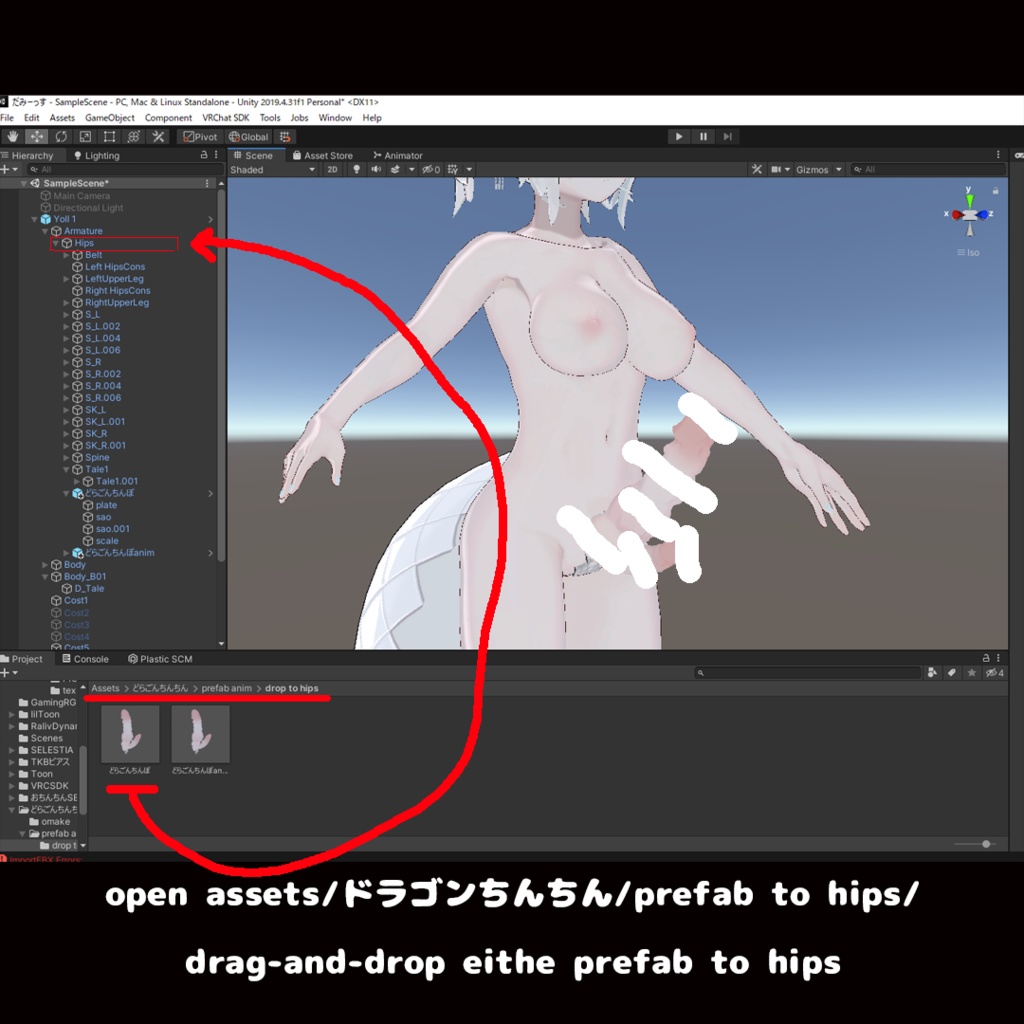Select the Move tool
The height and width of the screenshot is (1024, 1024).
click(37, 136)
